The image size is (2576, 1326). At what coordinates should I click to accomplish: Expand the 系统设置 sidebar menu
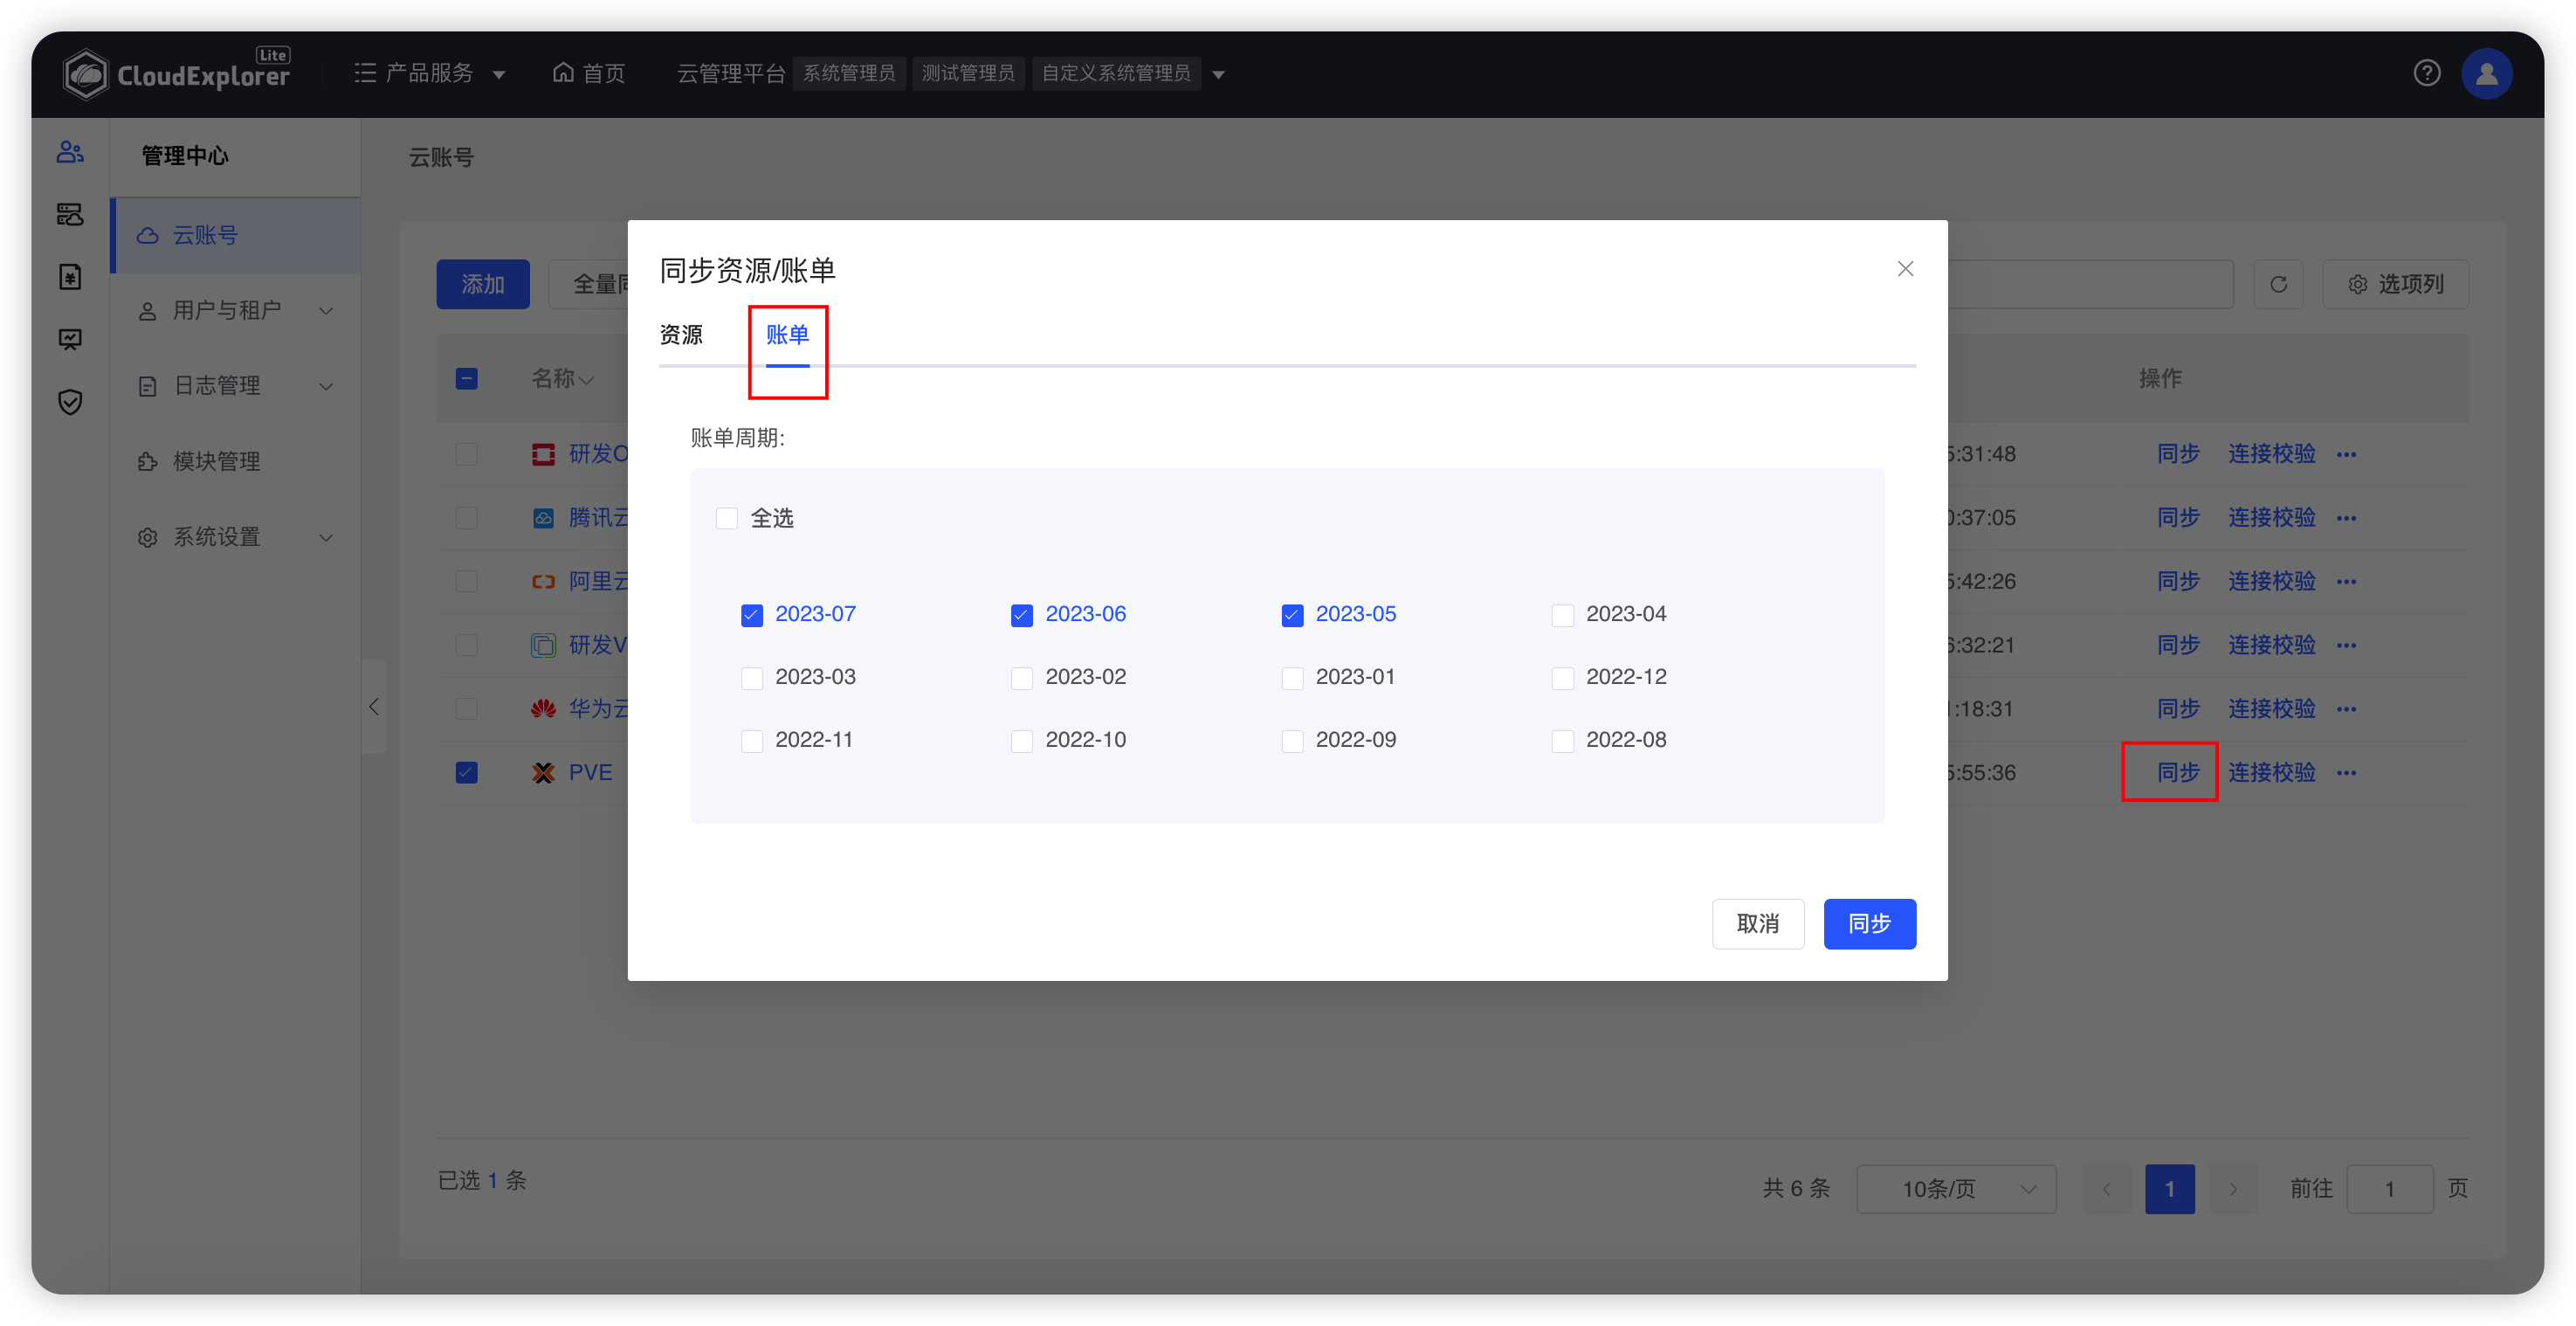[236, 537]
